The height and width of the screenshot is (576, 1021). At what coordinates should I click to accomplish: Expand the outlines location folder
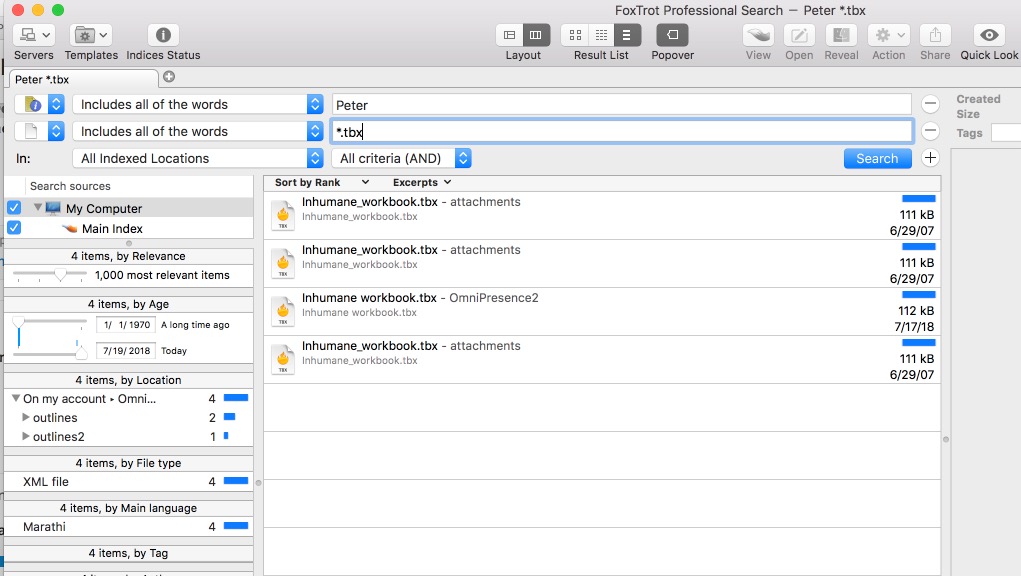(x=25, y=417)
